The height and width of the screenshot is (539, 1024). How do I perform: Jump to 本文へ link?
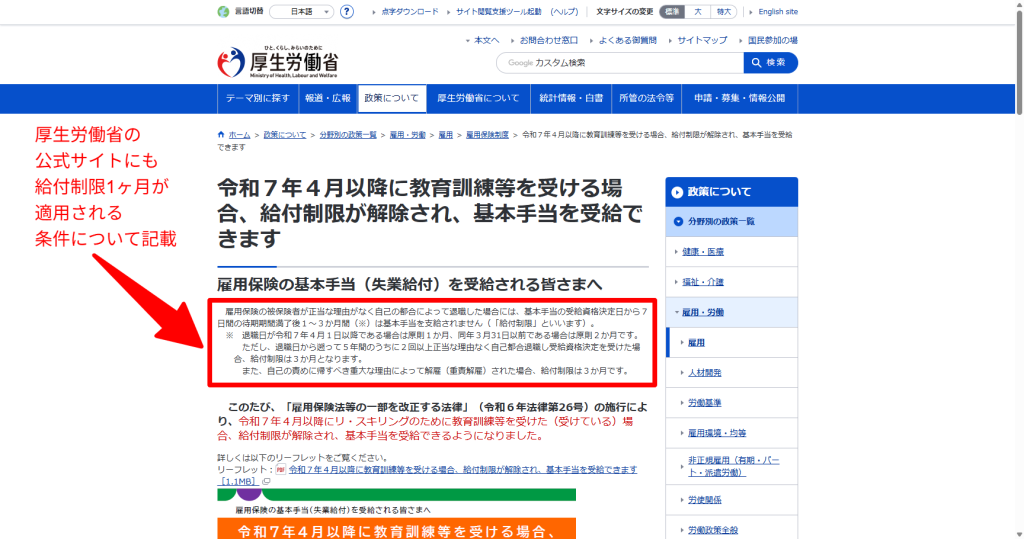pos(487,41)
